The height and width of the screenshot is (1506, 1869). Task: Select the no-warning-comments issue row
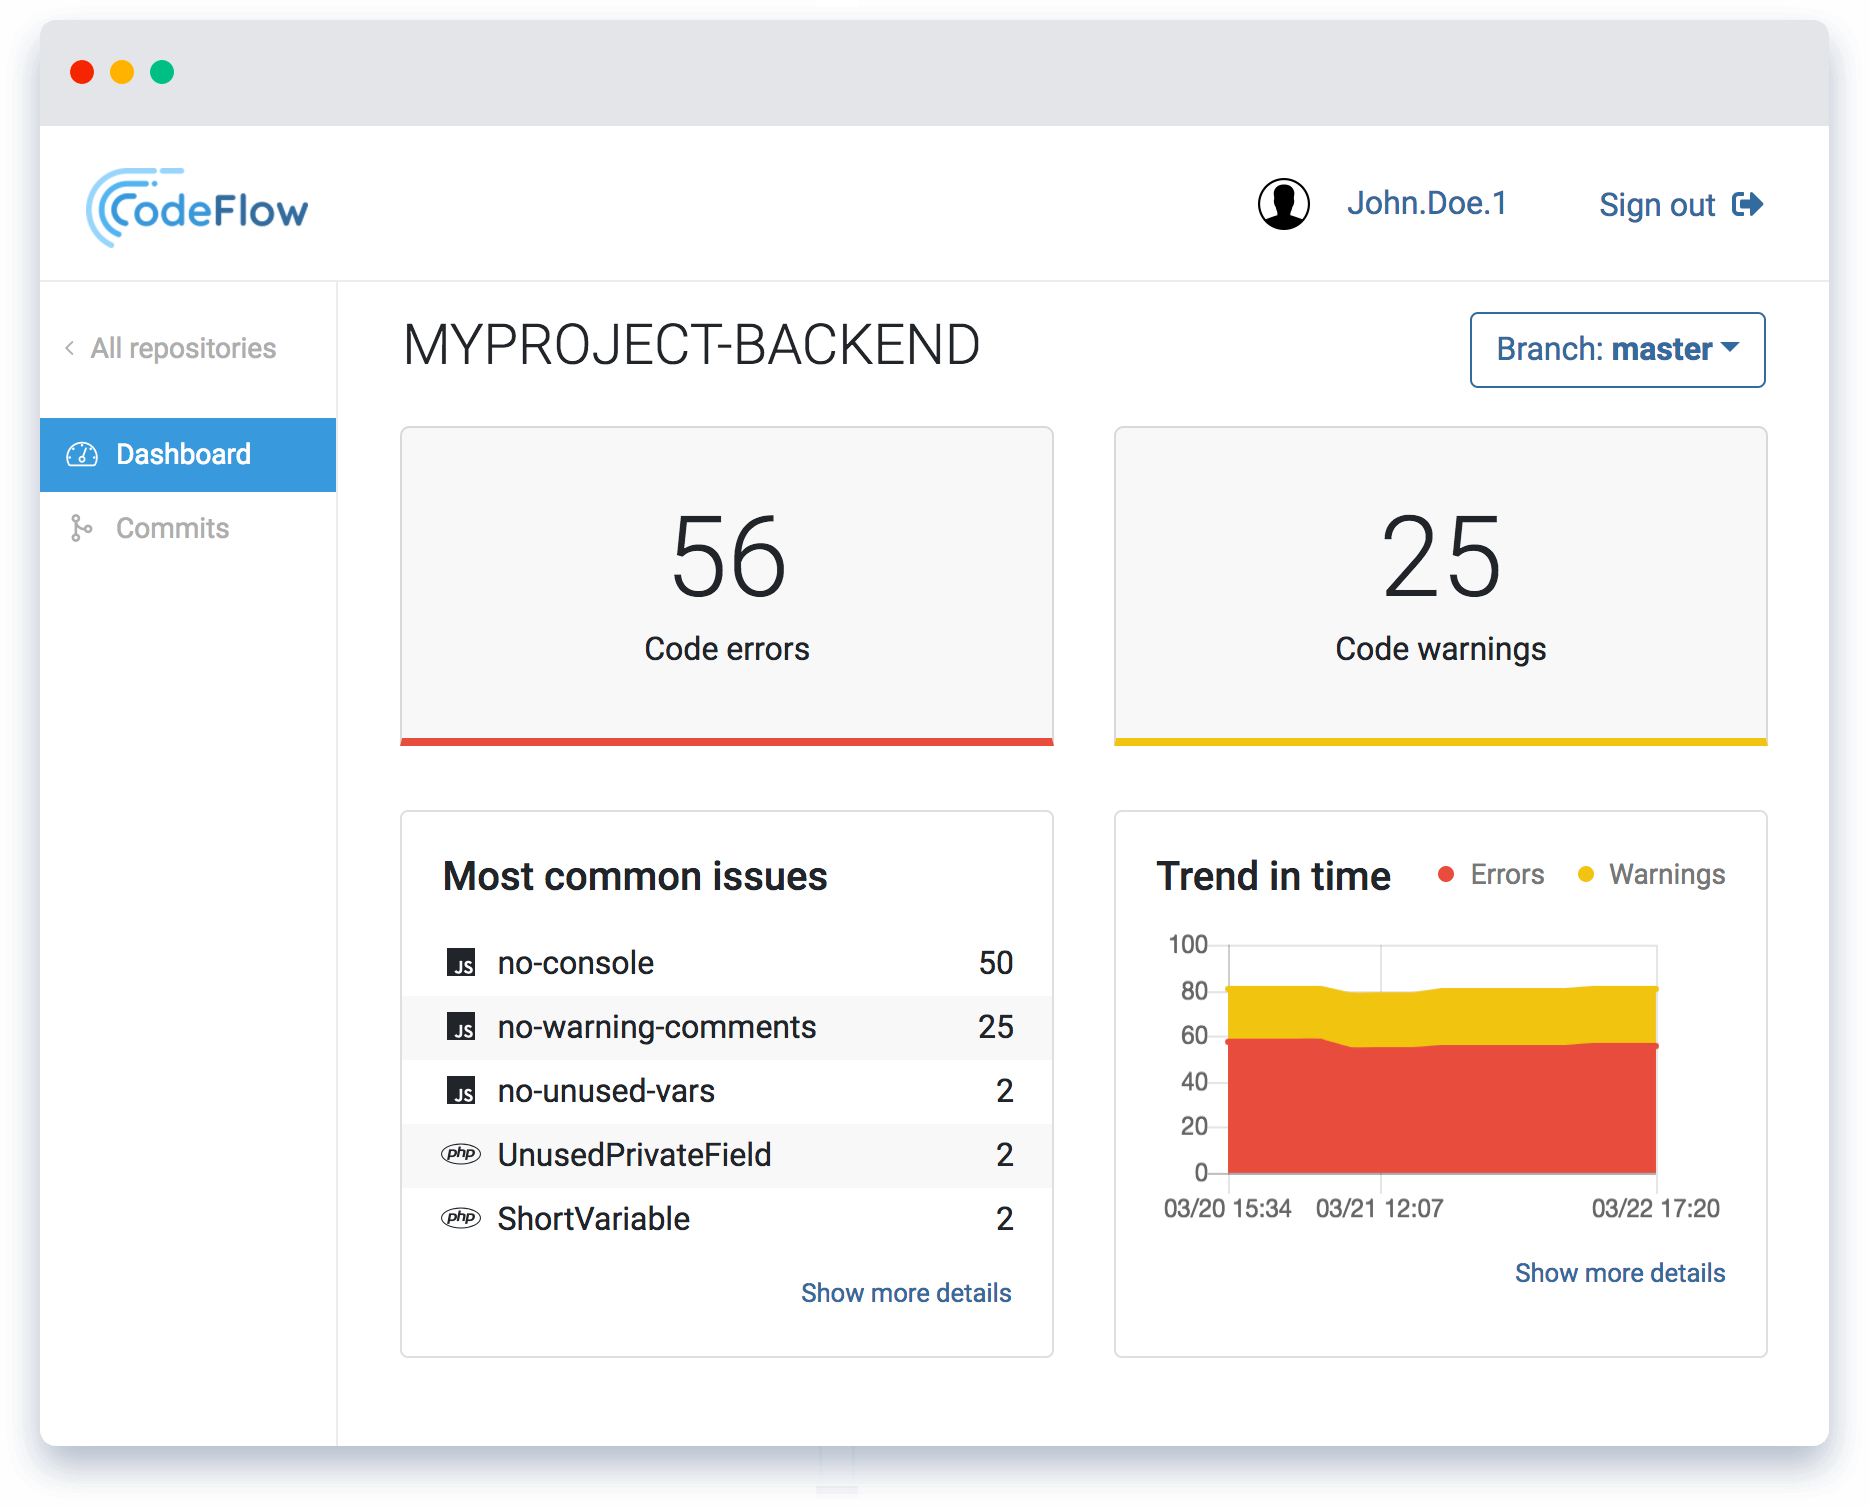727,1027
